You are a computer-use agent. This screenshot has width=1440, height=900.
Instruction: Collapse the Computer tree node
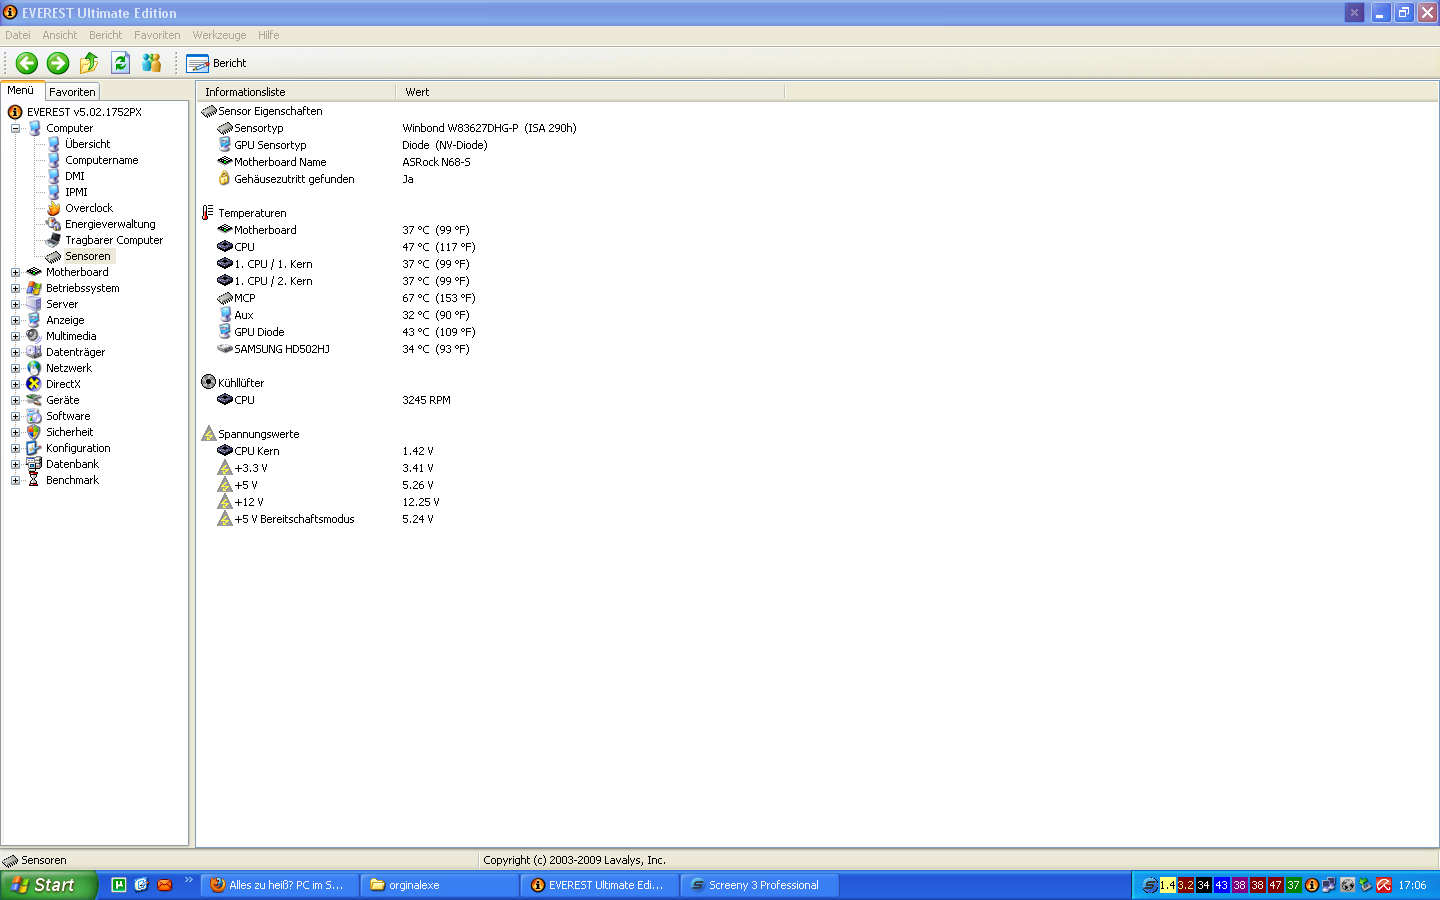coord(15,128)
